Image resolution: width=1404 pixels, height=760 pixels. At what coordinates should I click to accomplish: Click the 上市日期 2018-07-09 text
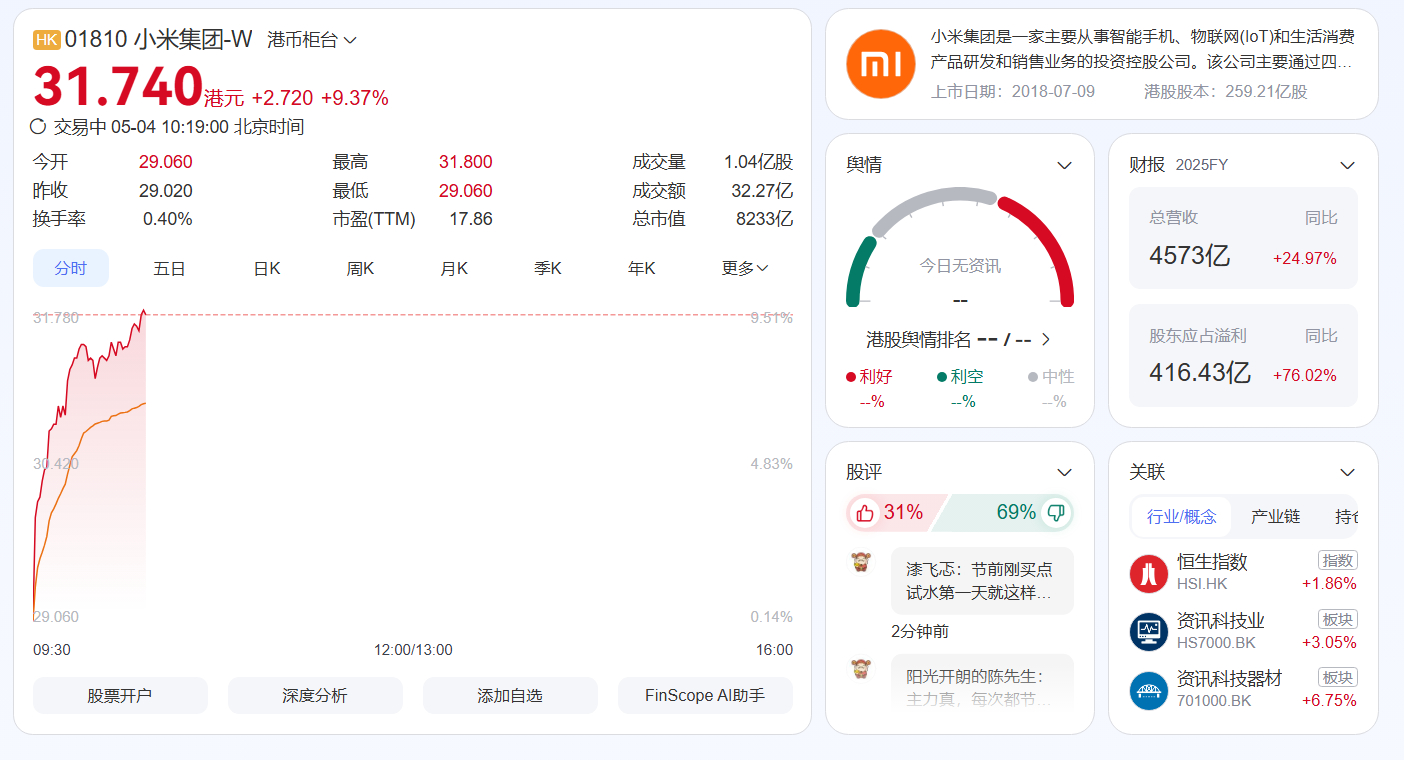coord(1013,92)
